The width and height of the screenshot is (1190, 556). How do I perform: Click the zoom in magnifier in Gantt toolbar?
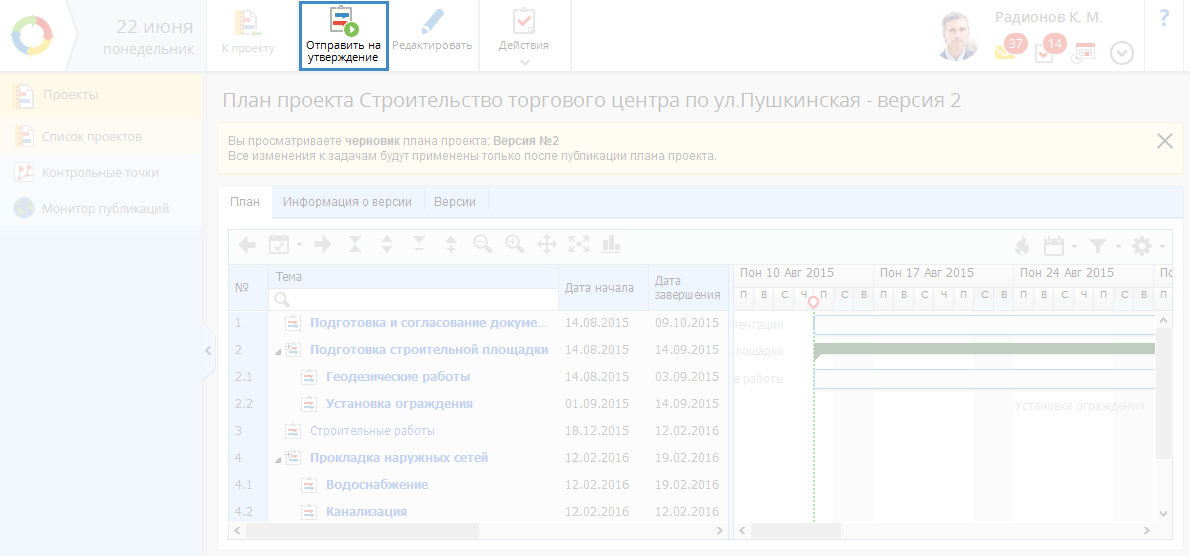pos(515,244)
